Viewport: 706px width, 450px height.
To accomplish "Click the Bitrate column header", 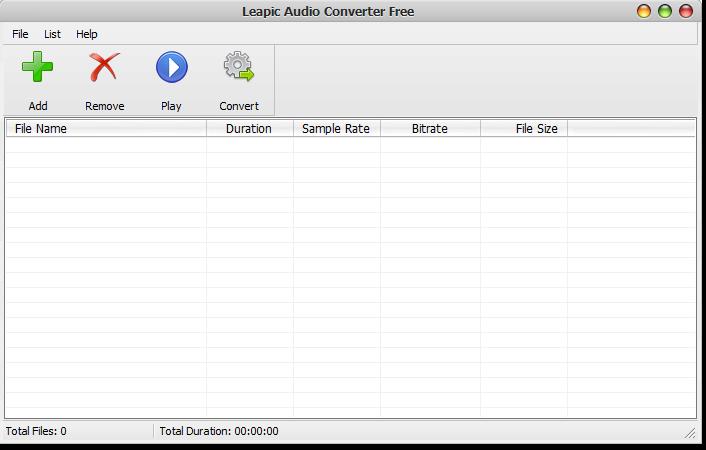I will coord(429,129).
